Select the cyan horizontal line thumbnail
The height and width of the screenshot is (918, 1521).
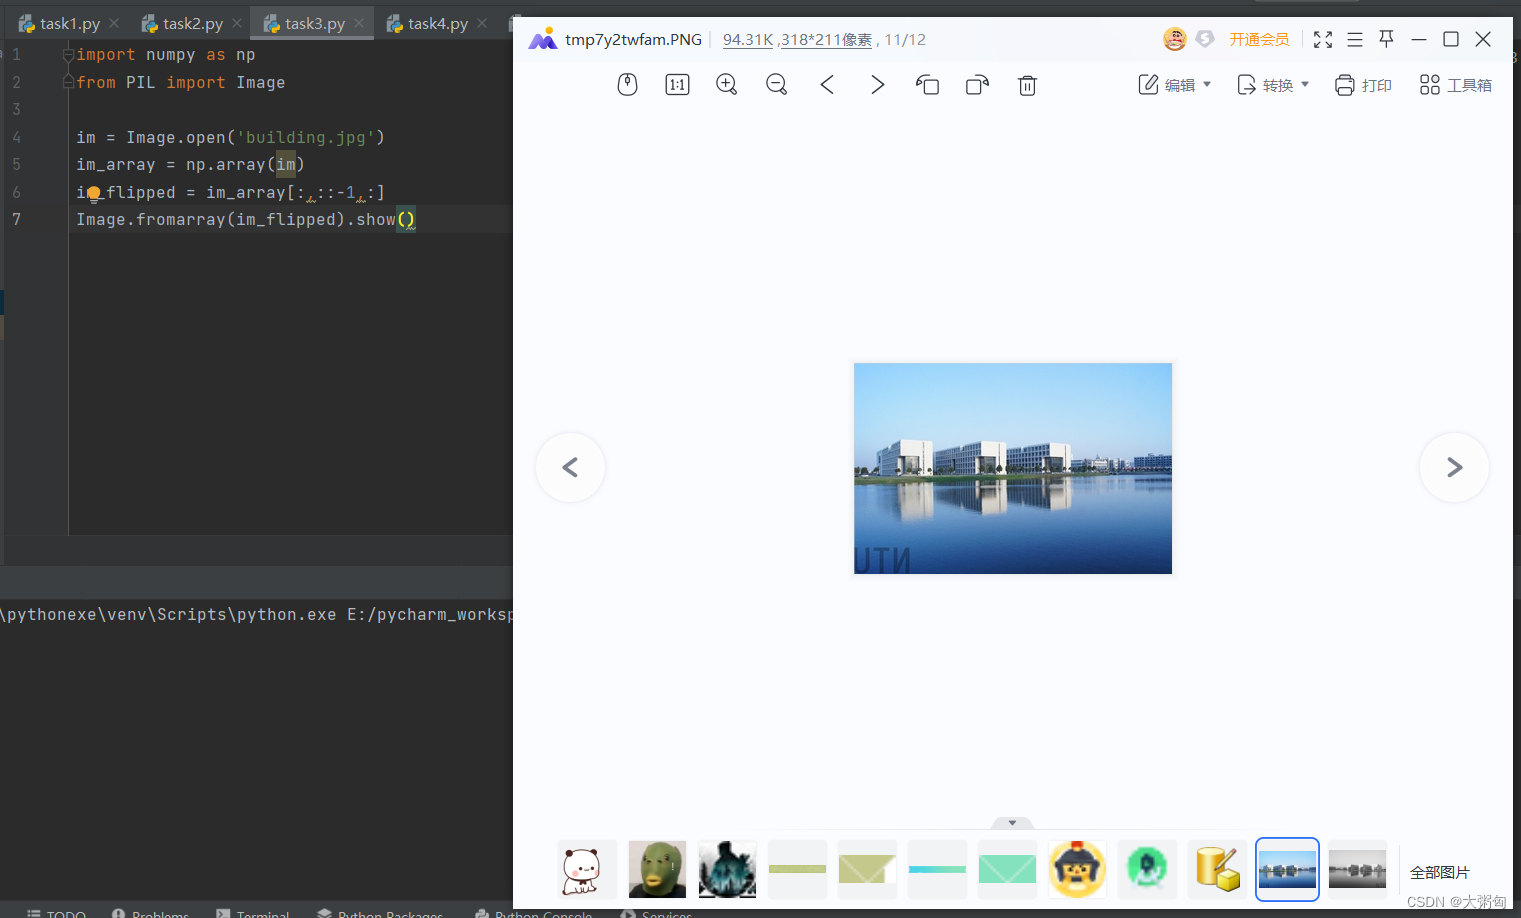point(937,869)
